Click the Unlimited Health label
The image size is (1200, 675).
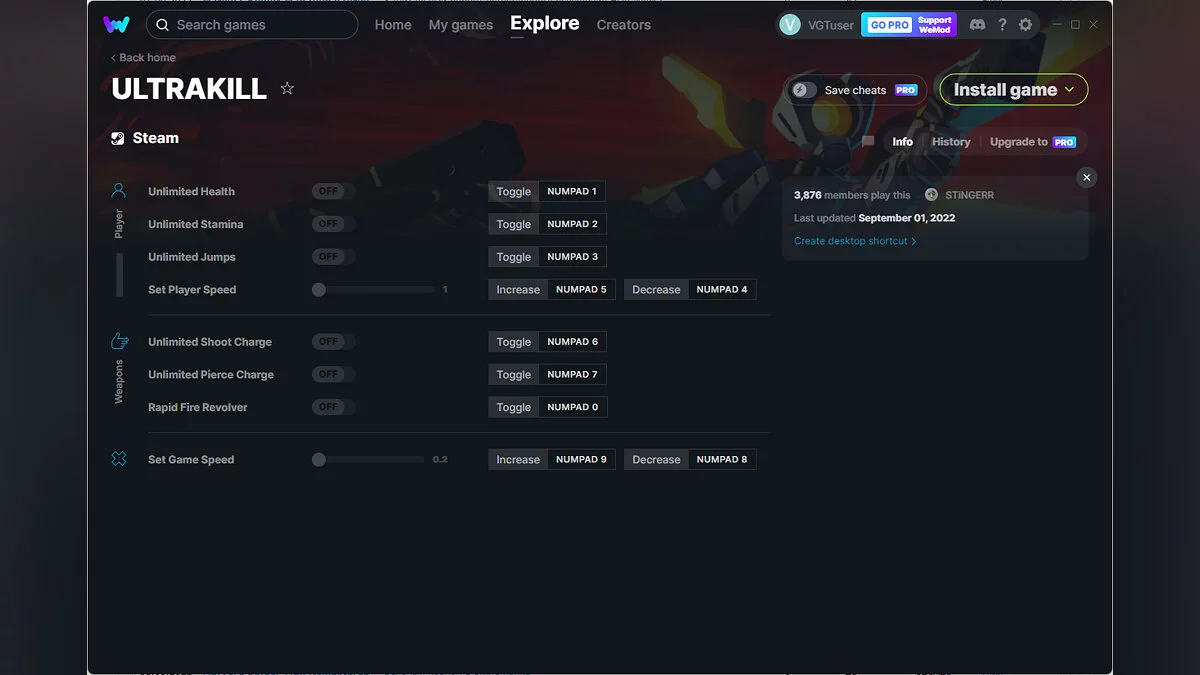click(192, 191)
